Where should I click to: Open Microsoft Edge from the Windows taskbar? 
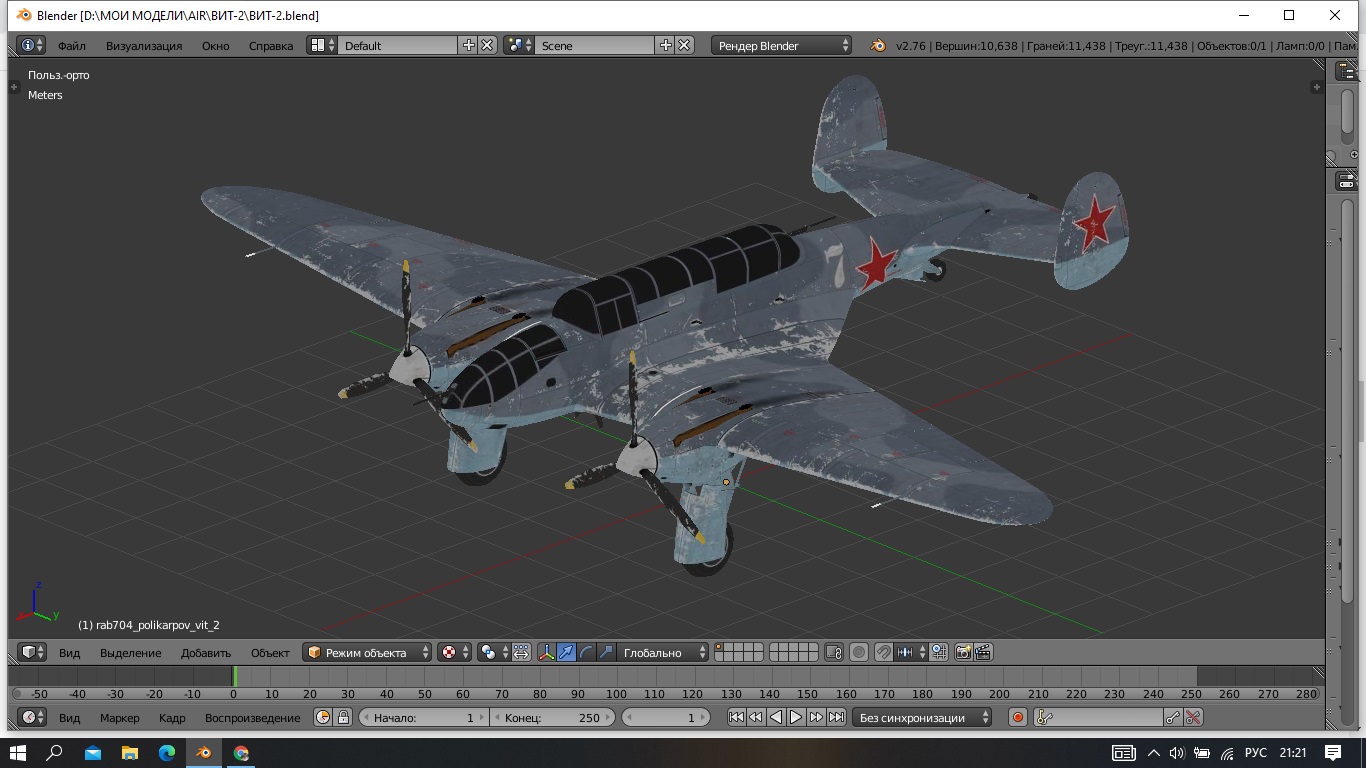tap(166, 752)
